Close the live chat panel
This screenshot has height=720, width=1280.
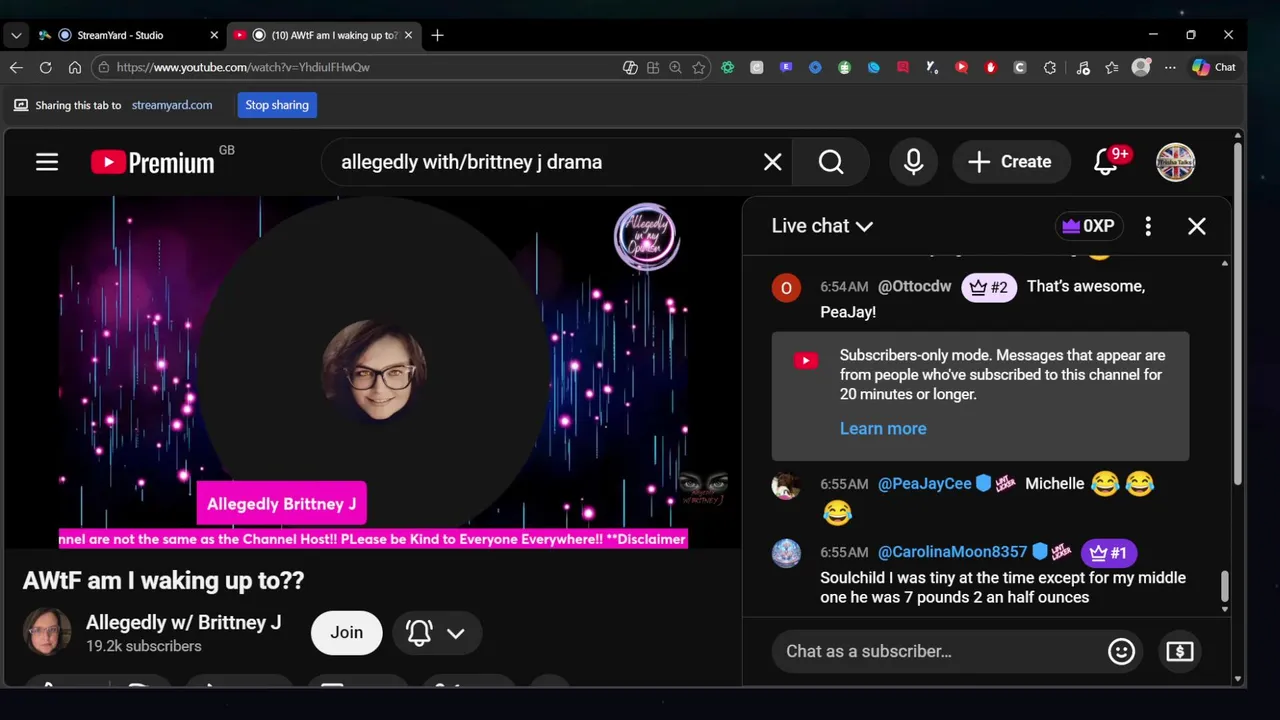point(1196,226)
